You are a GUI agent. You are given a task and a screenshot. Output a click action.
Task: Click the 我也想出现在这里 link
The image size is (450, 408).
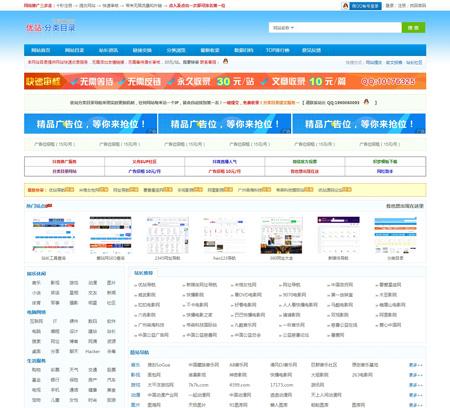[405, 206]
